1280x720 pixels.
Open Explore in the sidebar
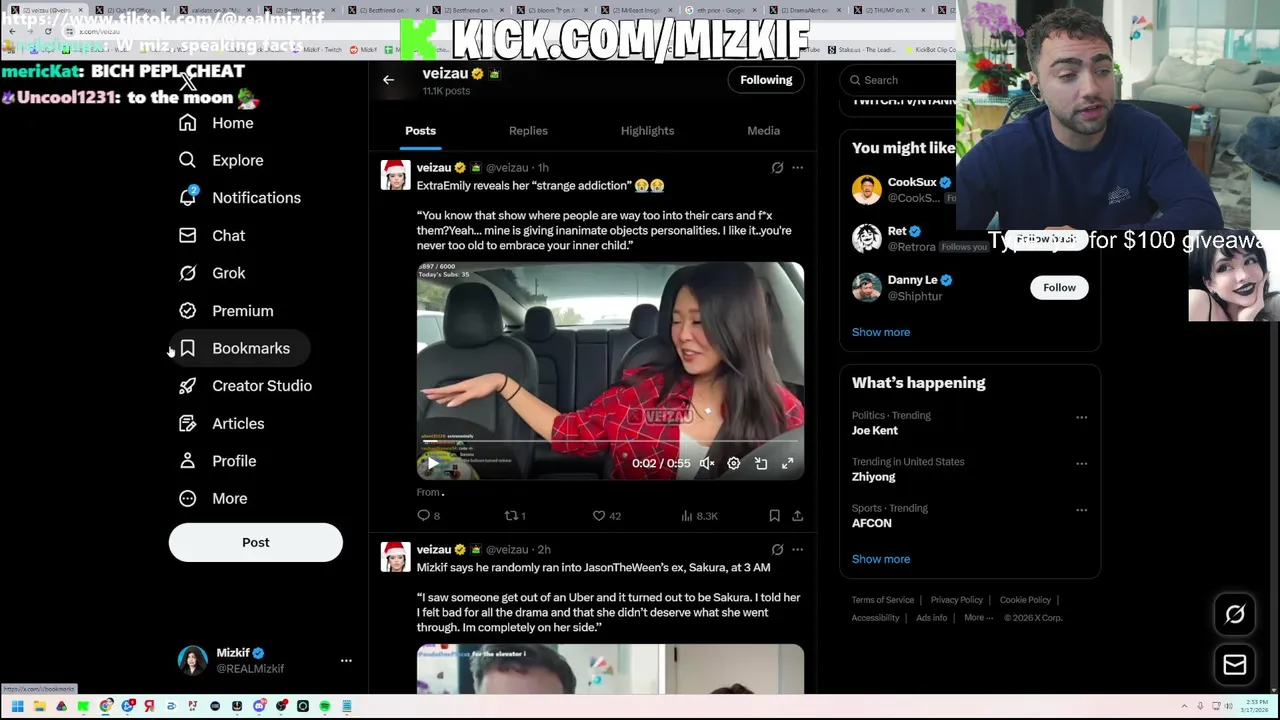[220, 160]
